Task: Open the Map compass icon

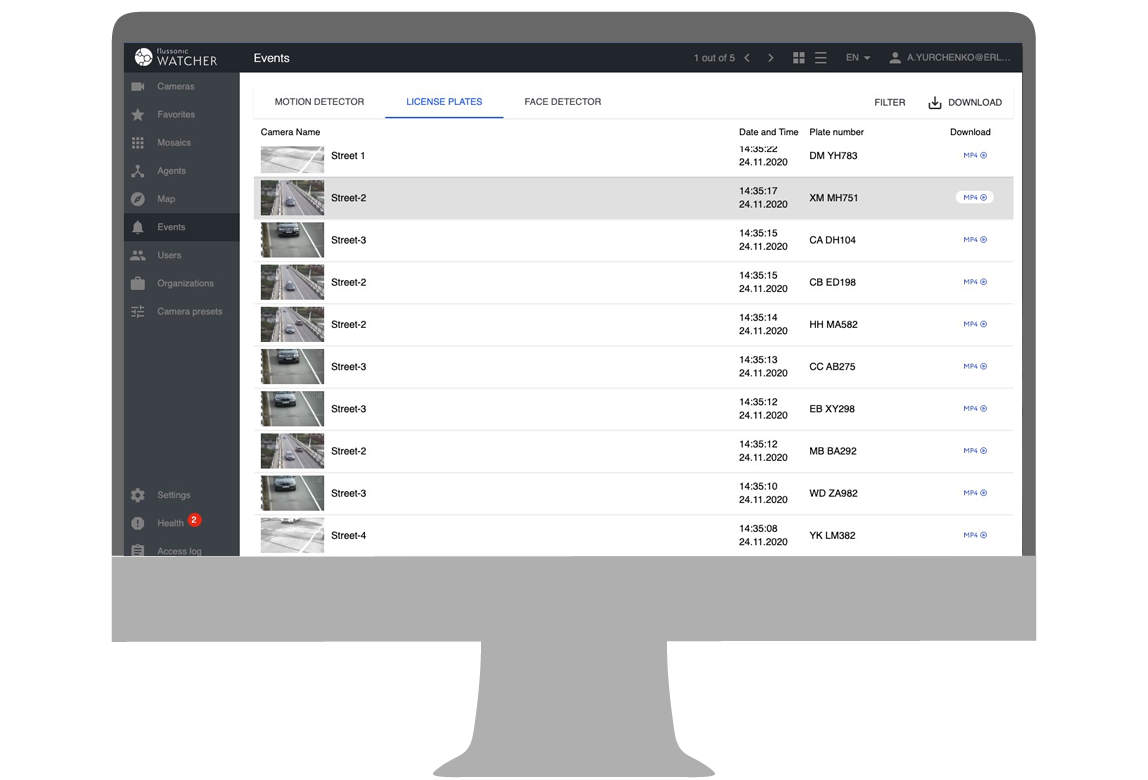Action: (x=138, y=199)
